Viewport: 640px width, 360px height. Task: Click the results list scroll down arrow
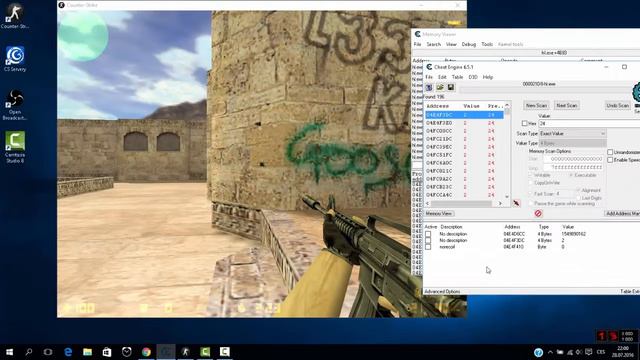tap(507, 196)
